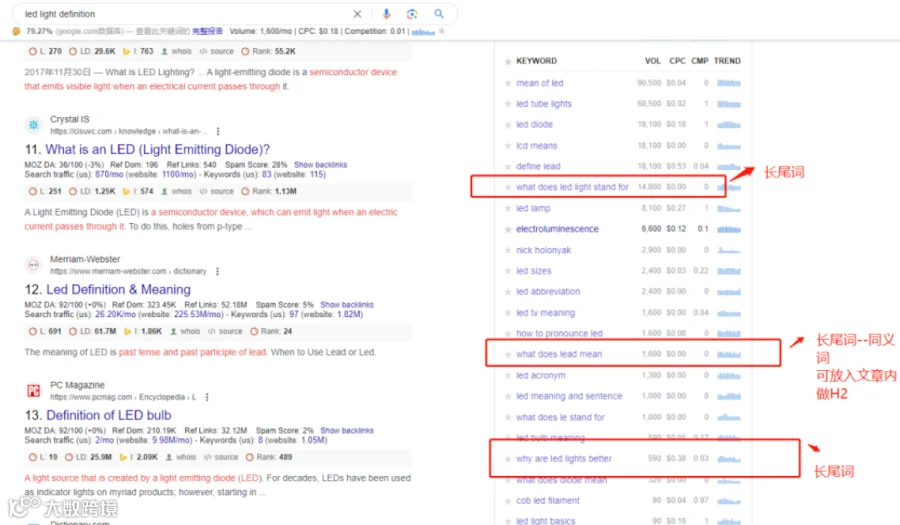The height and width of the screenshot is (525, 900).
Task: Sort keyword table by CPC column
Action: (677, 61)
